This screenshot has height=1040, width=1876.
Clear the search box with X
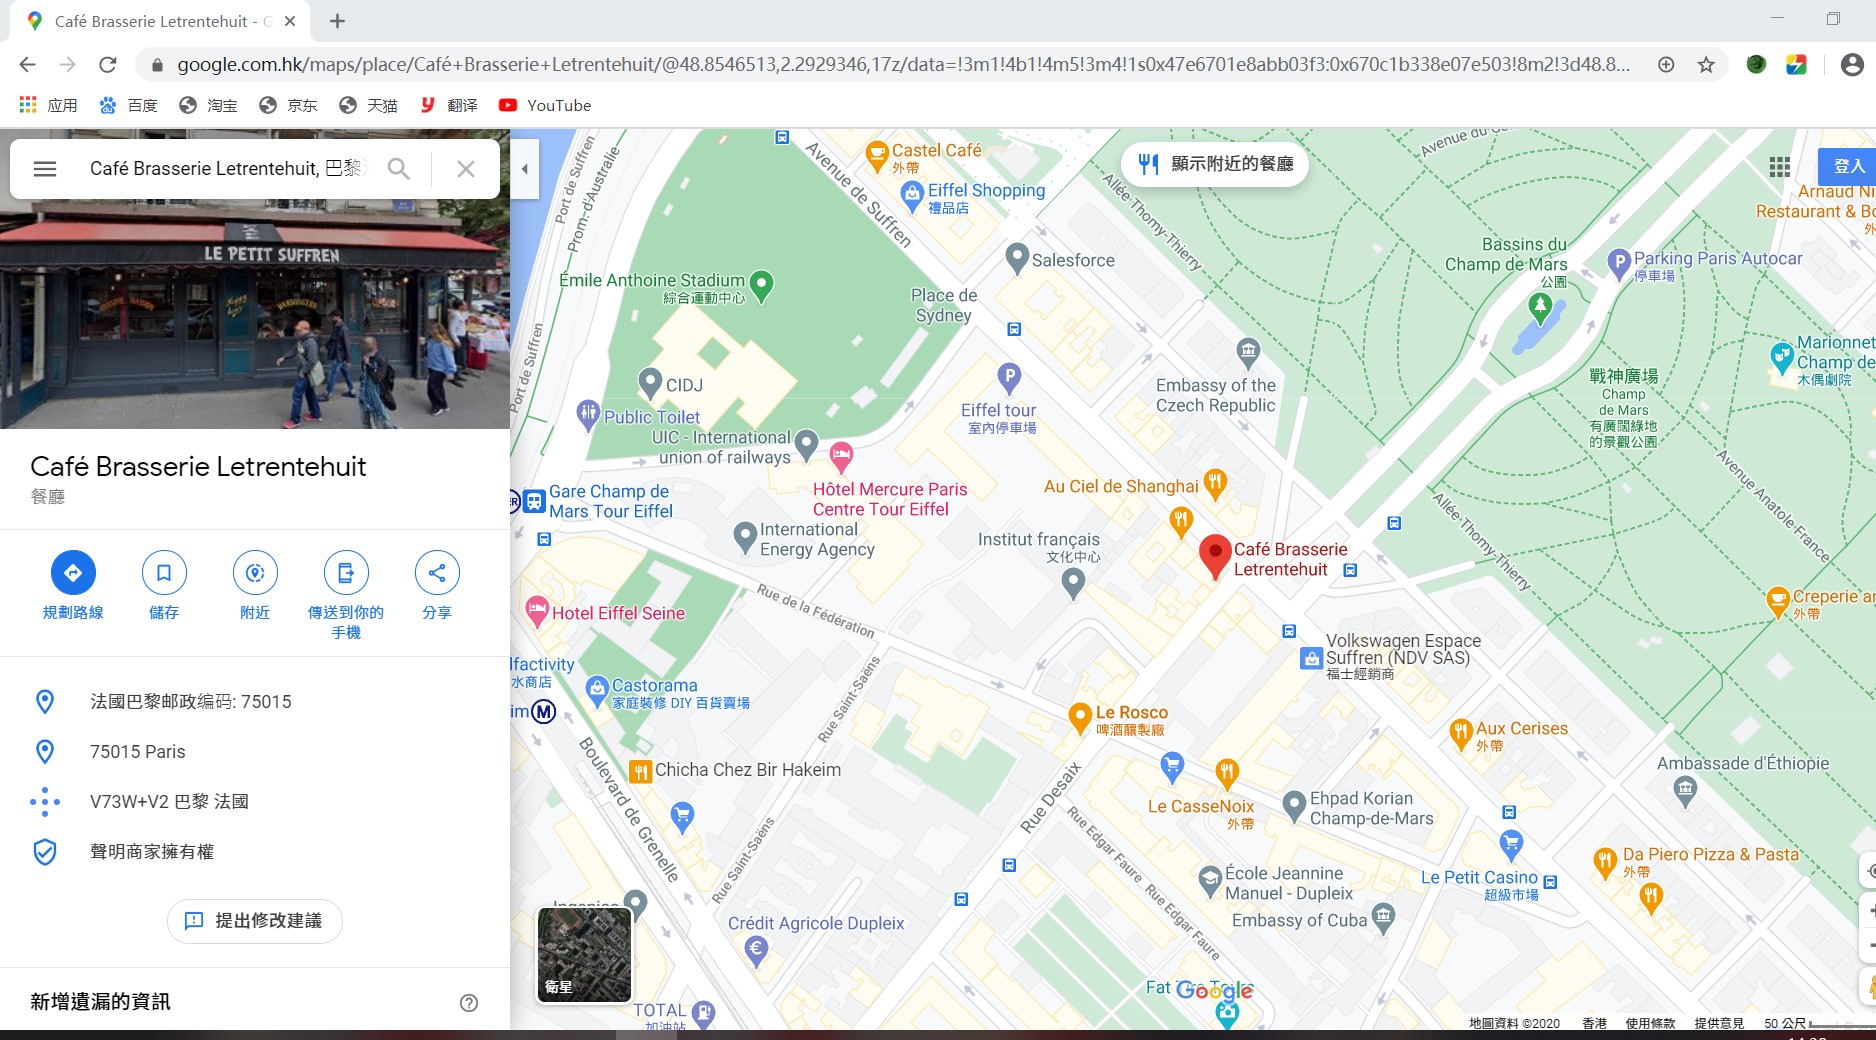point(466,169)
